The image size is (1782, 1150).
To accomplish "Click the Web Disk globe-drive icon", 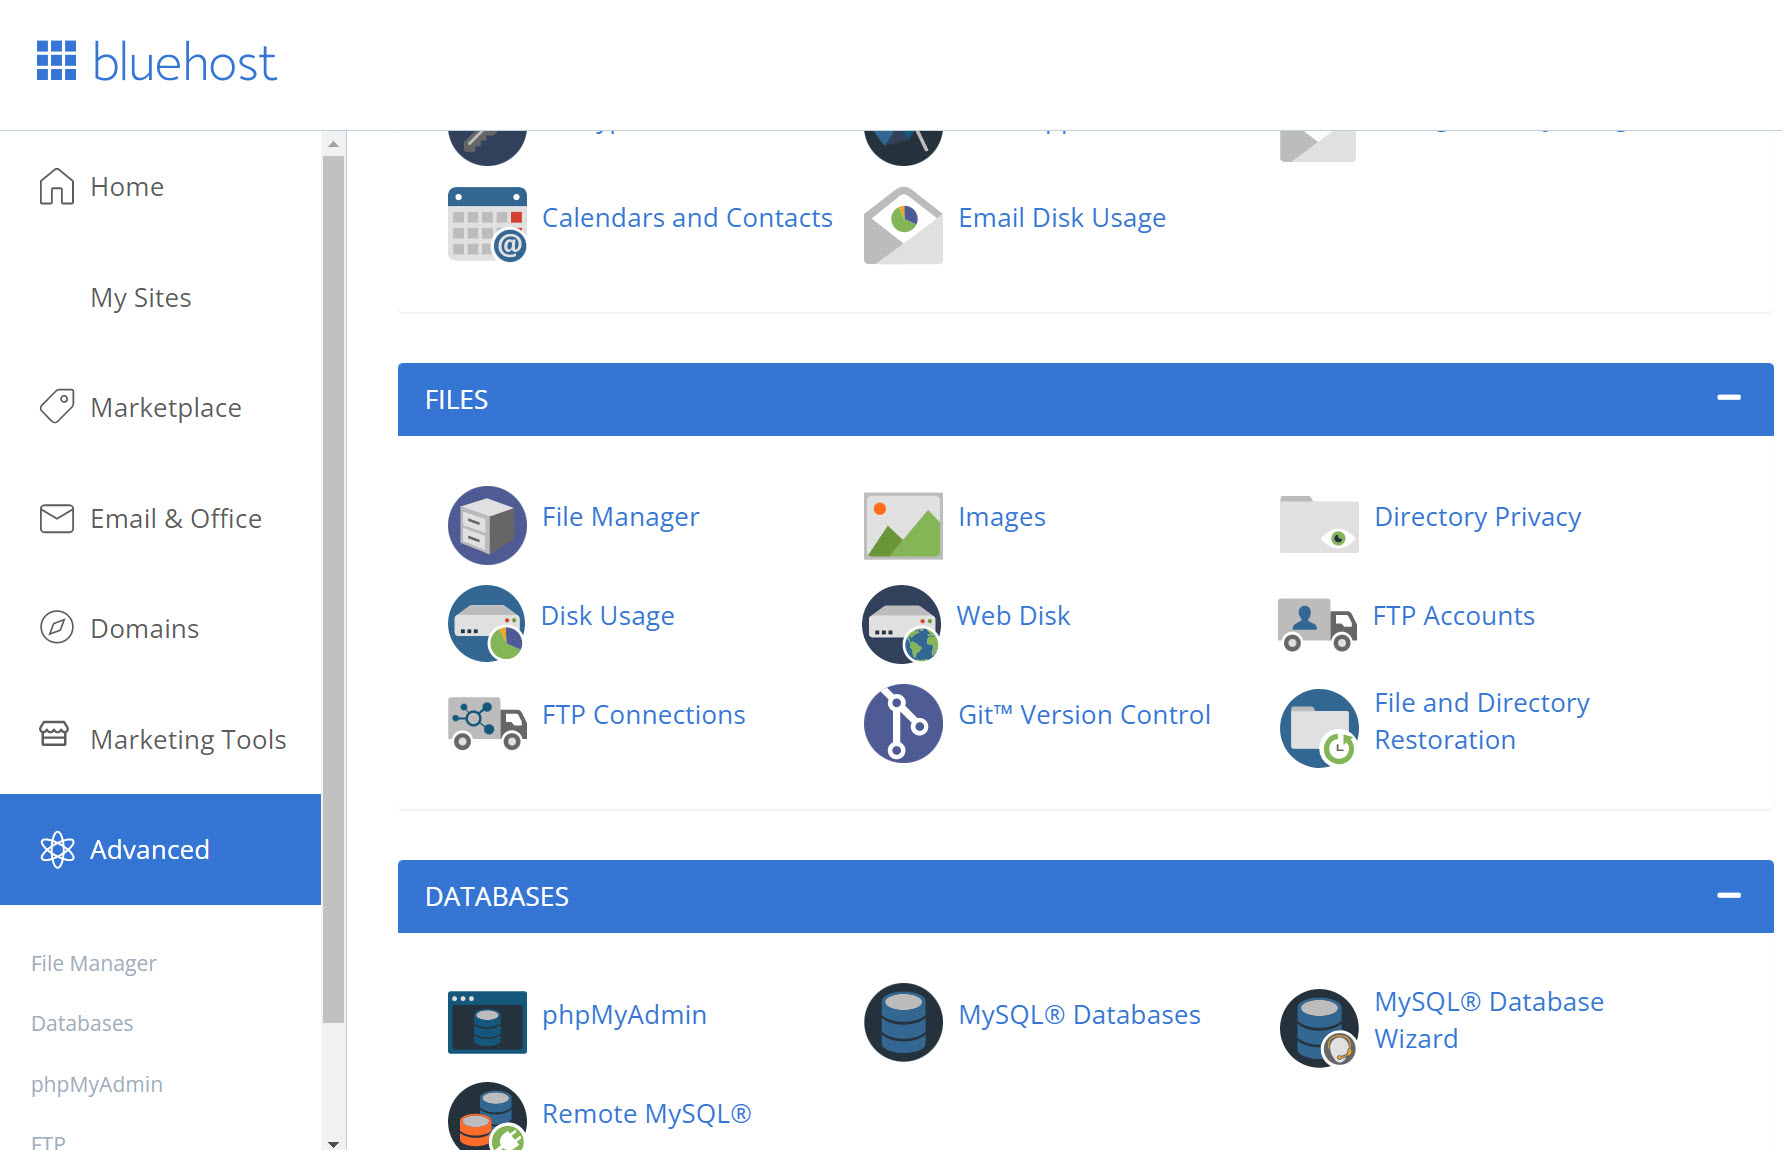I will pyautogui.click(x=902, y=624).
